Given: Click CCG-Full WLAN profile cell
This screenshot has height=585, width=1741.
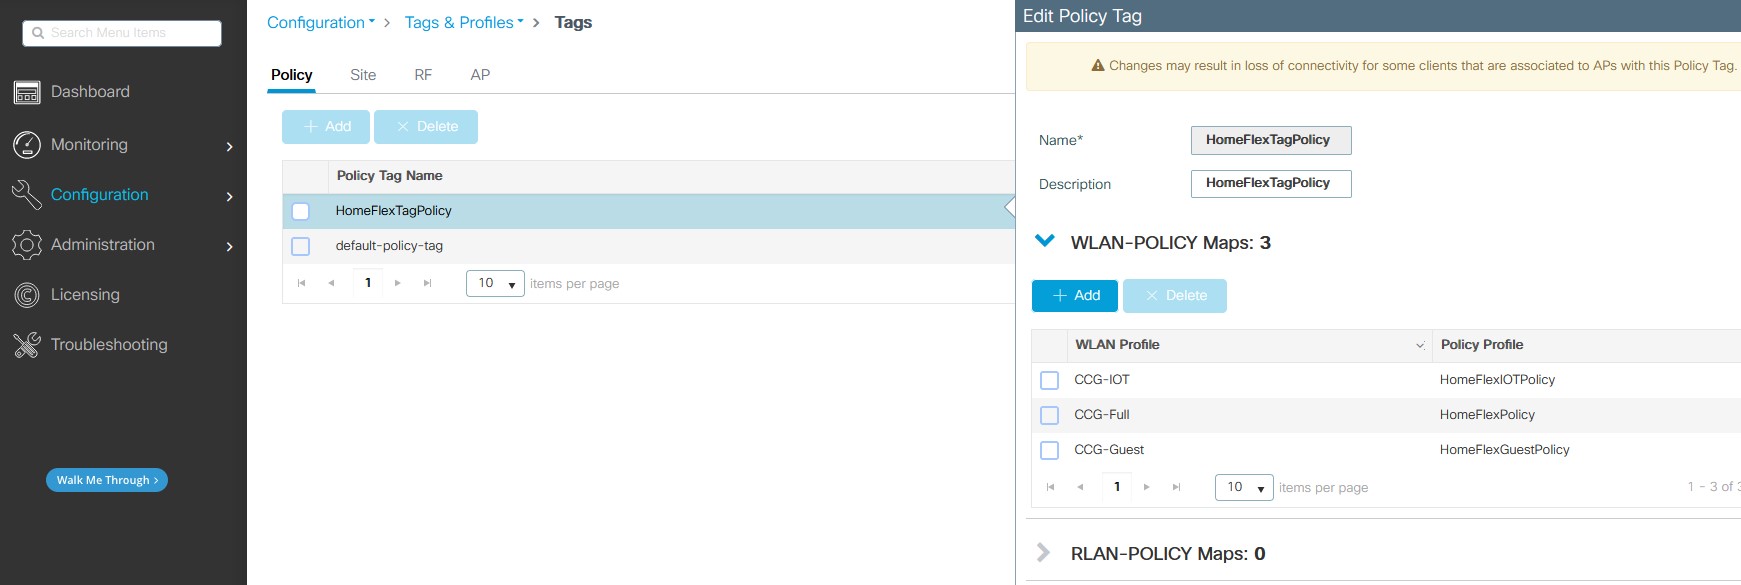Looking at the screenshot, I should coord(1102,415).
